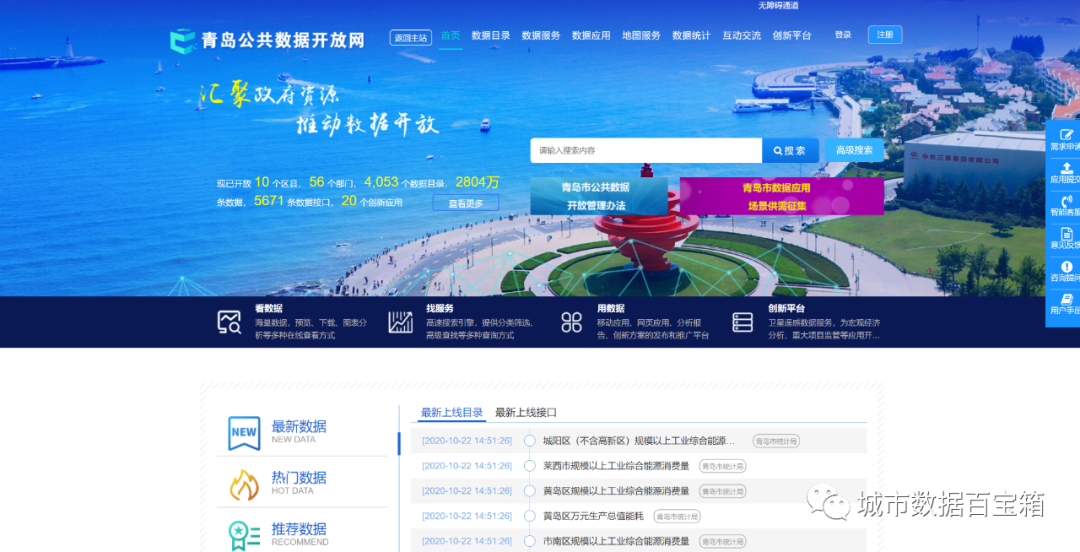Click the 看数据 heading text
Image resolution: width=1080 pixels, height=552 pixels.
click(269, 309)
